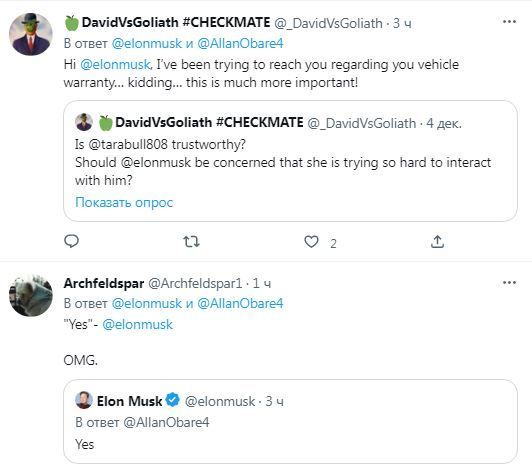The width and height of the screenshot is (532, 472).
Task: Open @elonmusk link in Archfeldspar's reply line
Action: (x=147, y=303)
